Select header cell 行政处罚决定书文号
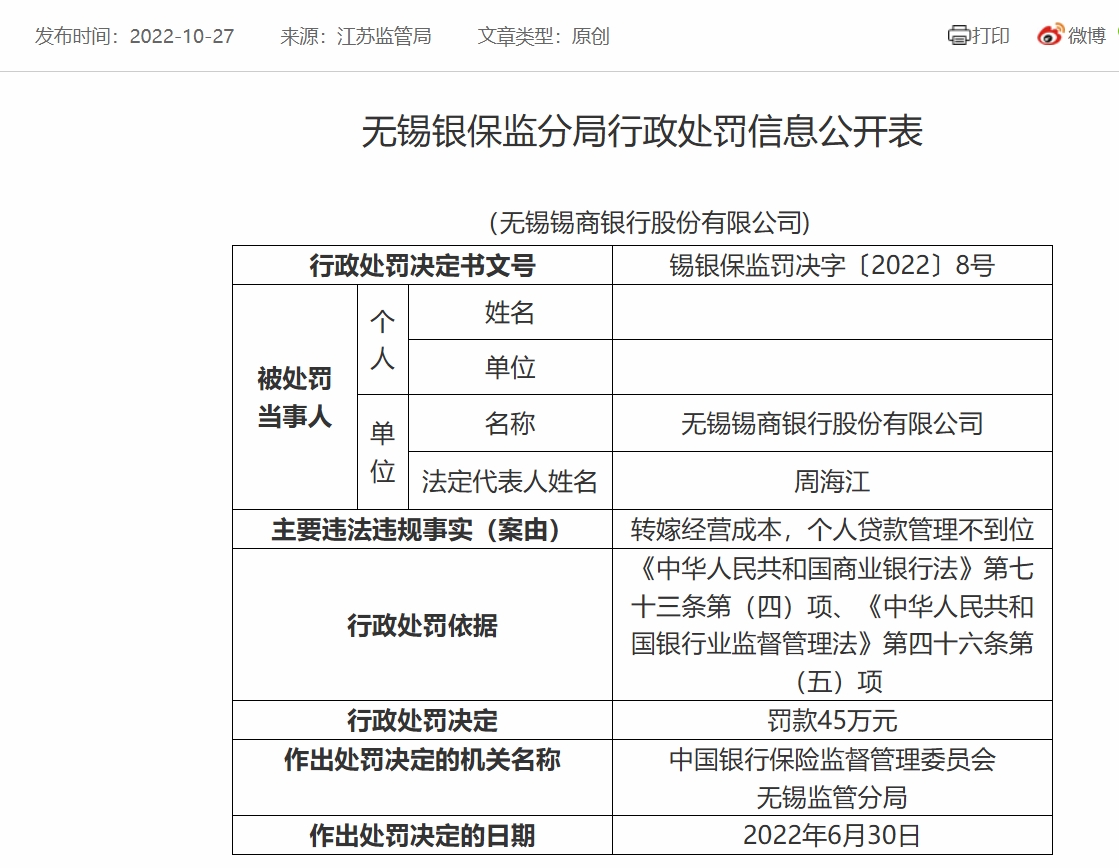 (422, 266)
